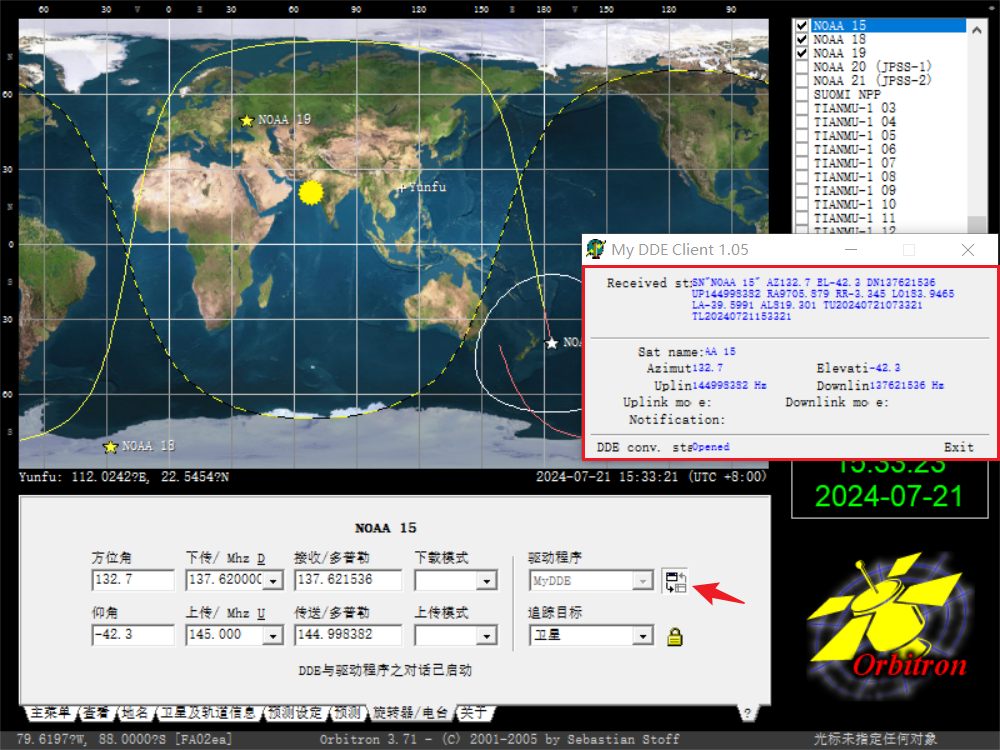This screenshot has height=750, width=1000.
Task: Uncheck the NOAA 15 satellite checkbox
Action: point(802,25)
